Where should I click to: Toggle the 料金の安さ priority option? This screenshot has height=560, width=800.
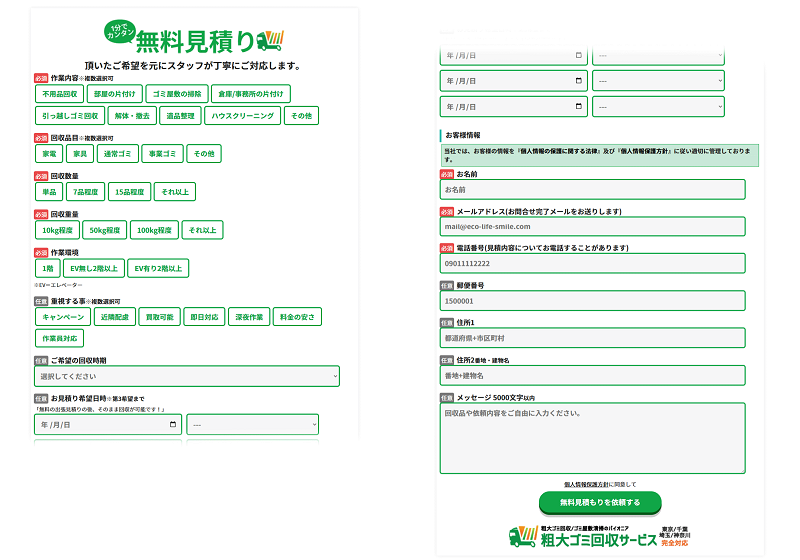[x=297, y=317]
